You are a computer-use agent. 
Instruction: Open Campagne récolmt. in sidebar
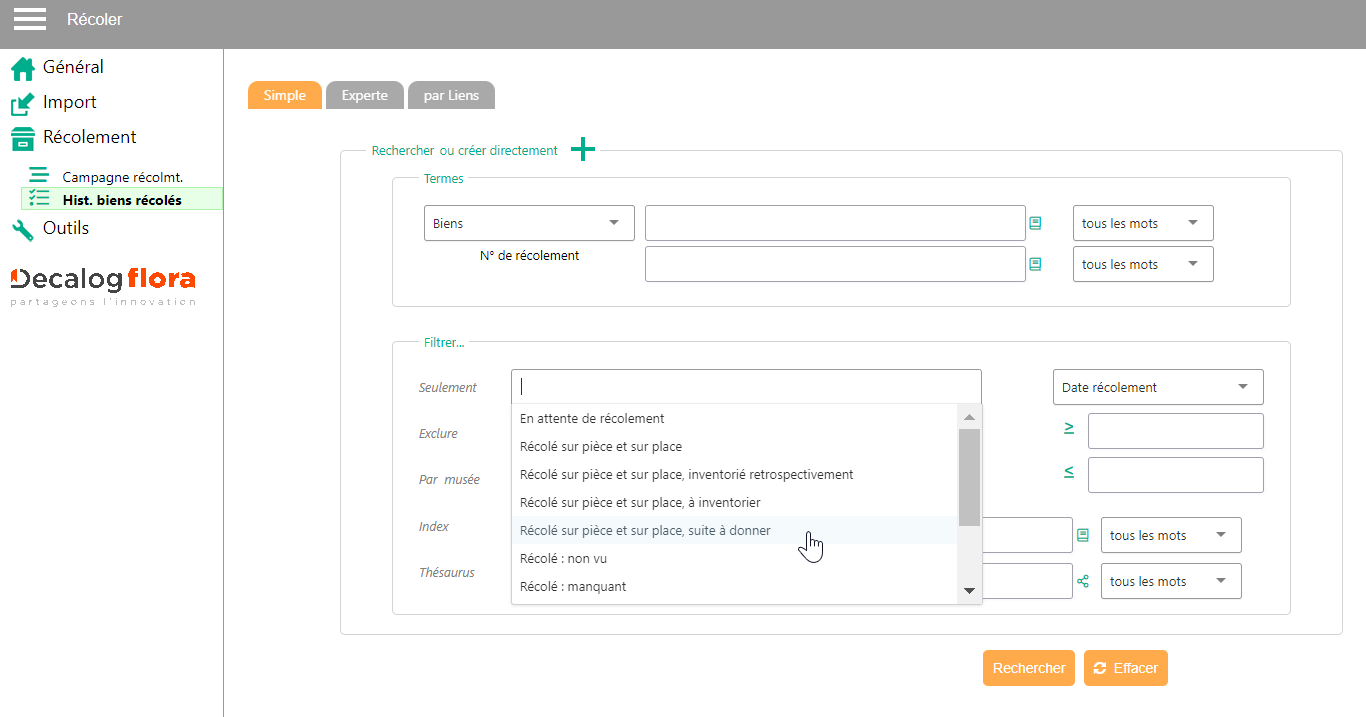pos(122,177)
